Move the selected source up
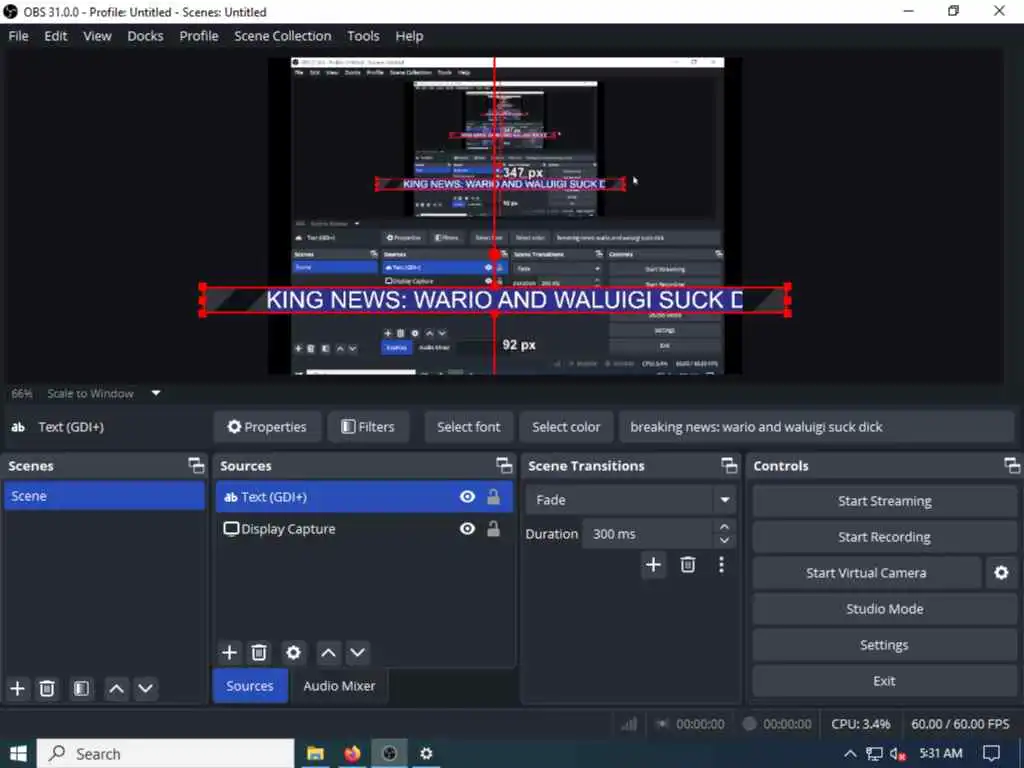 tap(328, 652)
